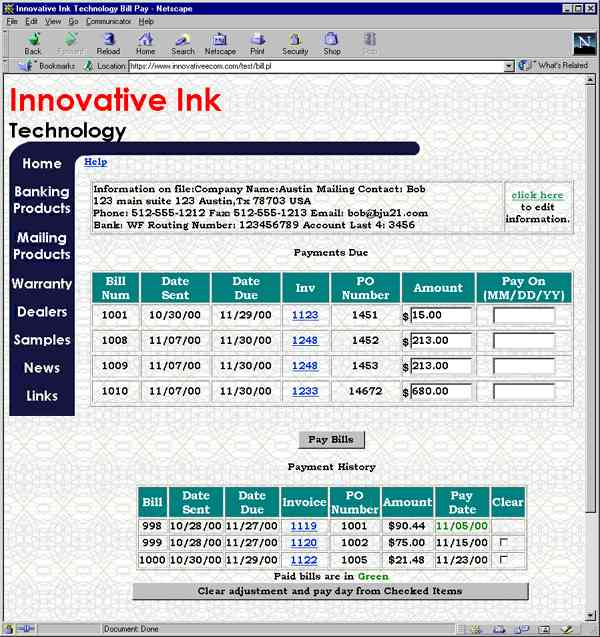This screenshot has width=600, height=637.
Task: Click Pay On date field for bill 1010
Action: [524, 392]
